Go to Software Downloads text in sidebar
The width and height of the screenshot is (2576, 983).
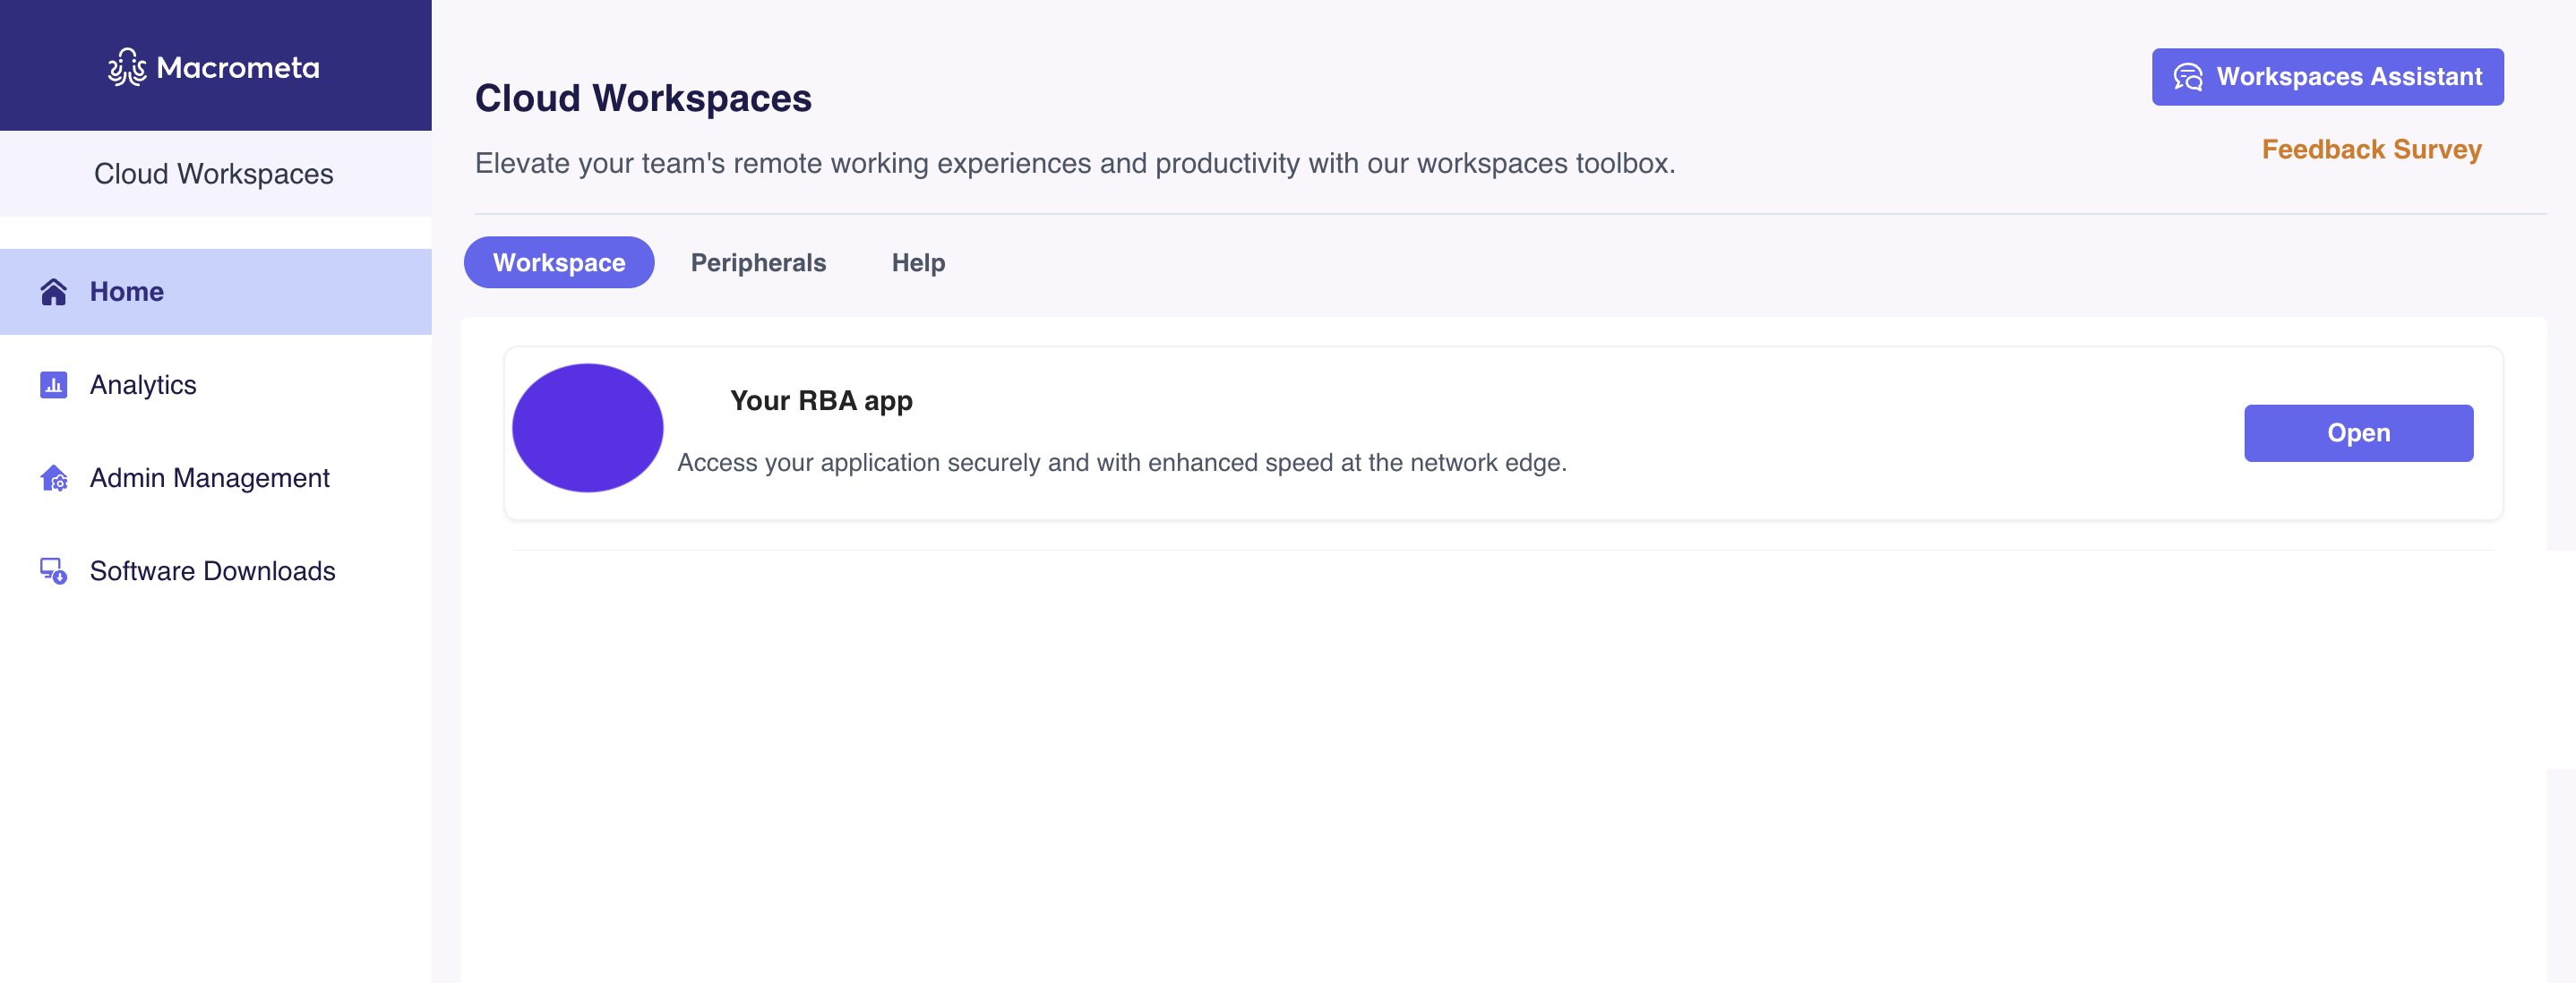pyautogui.click(x=212, y=571)
